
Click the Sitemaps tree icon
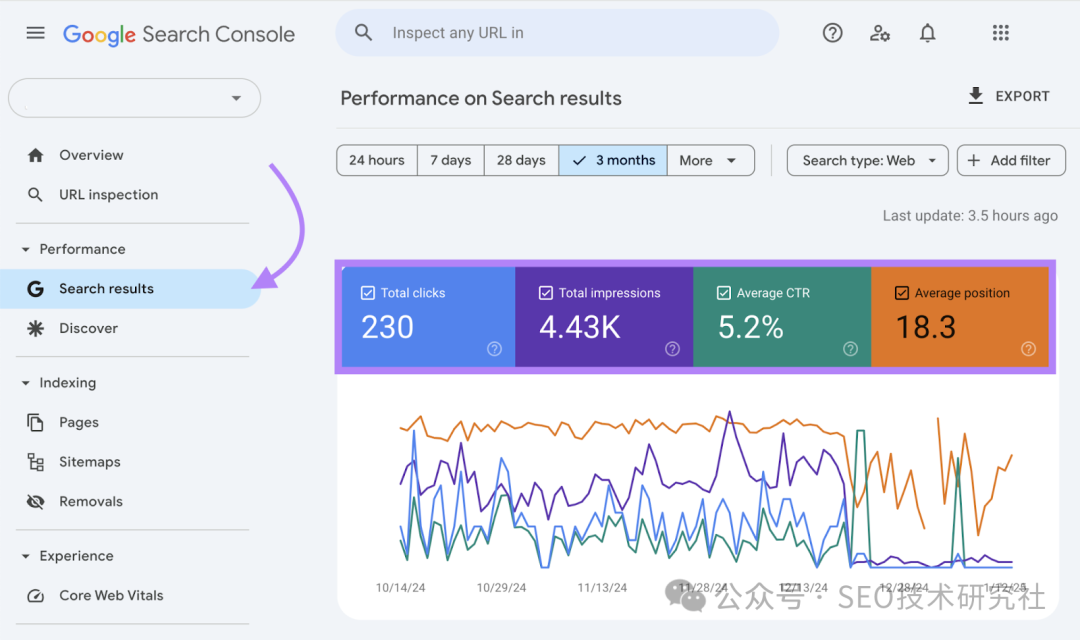[x=35, y=462]
